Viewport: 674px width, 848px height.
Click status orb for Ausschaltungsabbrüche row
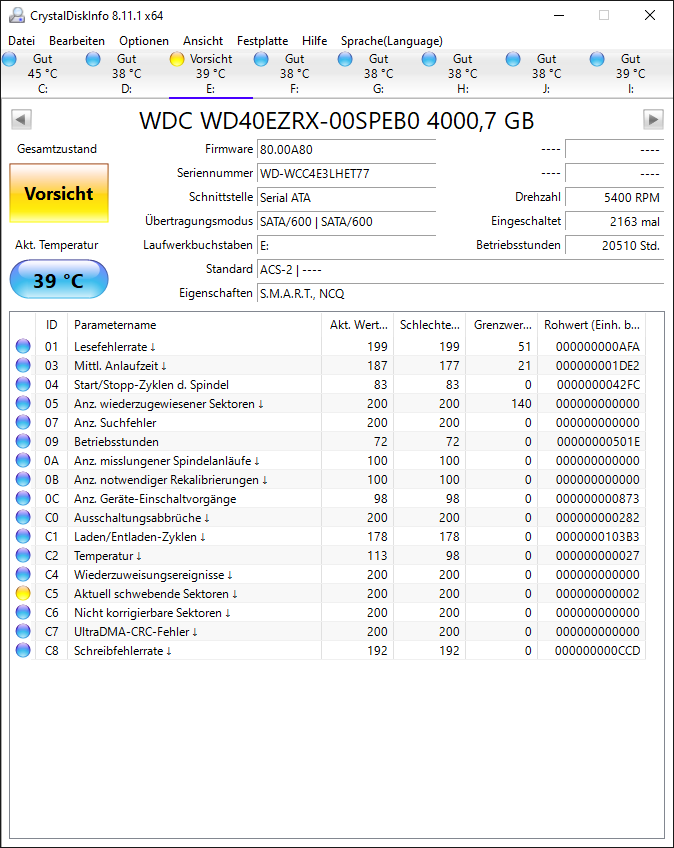coord(23,518)
